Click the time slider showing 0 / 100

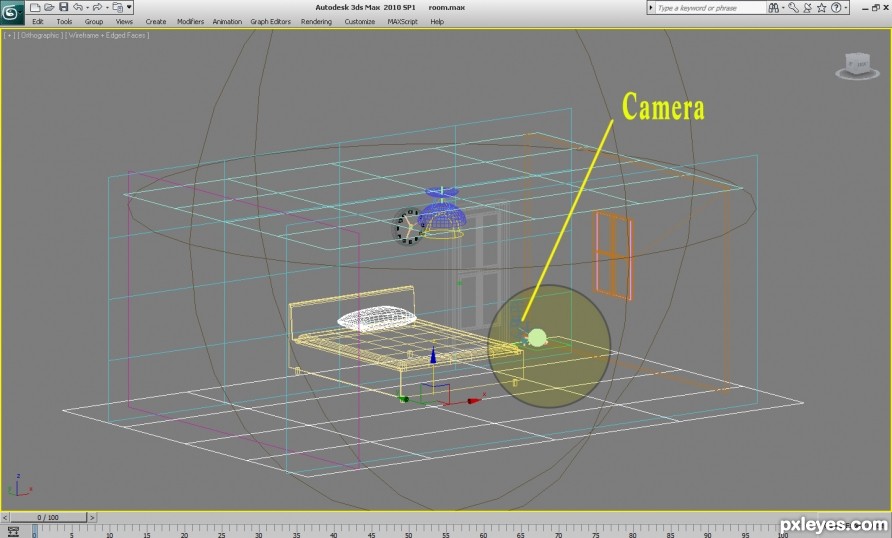point(48,517)
